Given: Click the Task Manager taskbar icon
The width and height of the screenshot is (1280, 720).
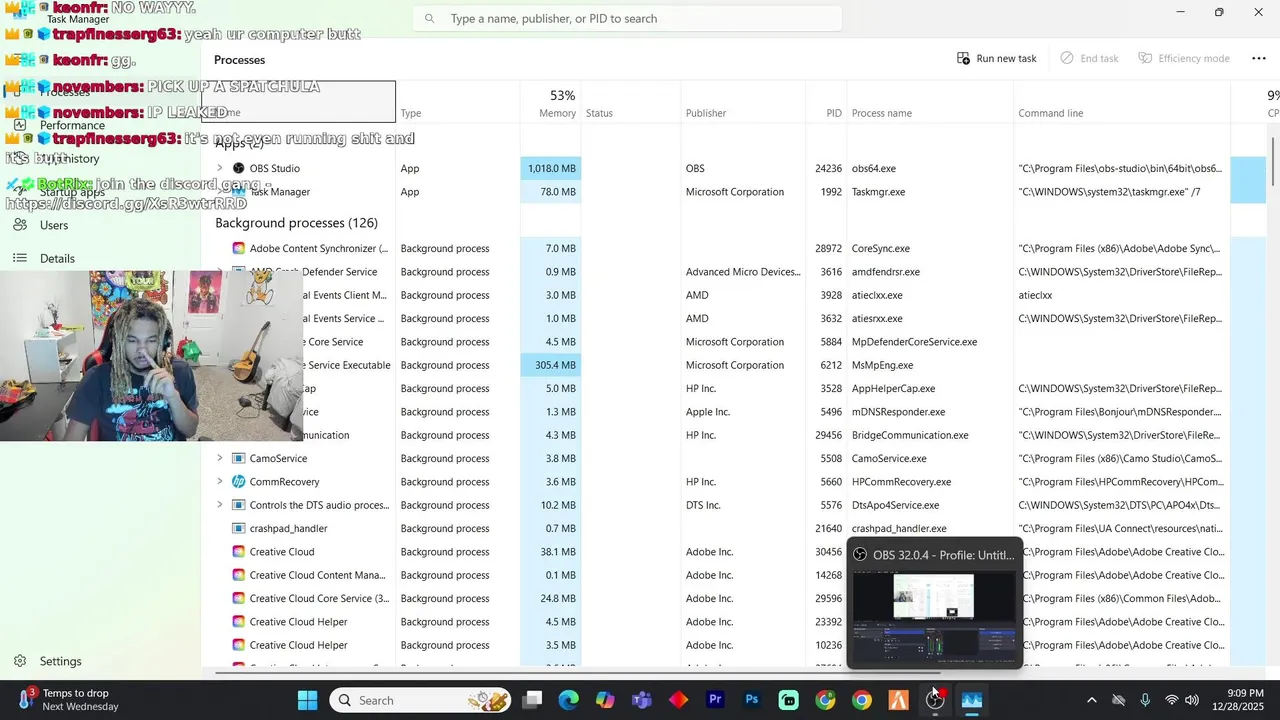Looking at the screenshot, I should click(x=972, y=700).
